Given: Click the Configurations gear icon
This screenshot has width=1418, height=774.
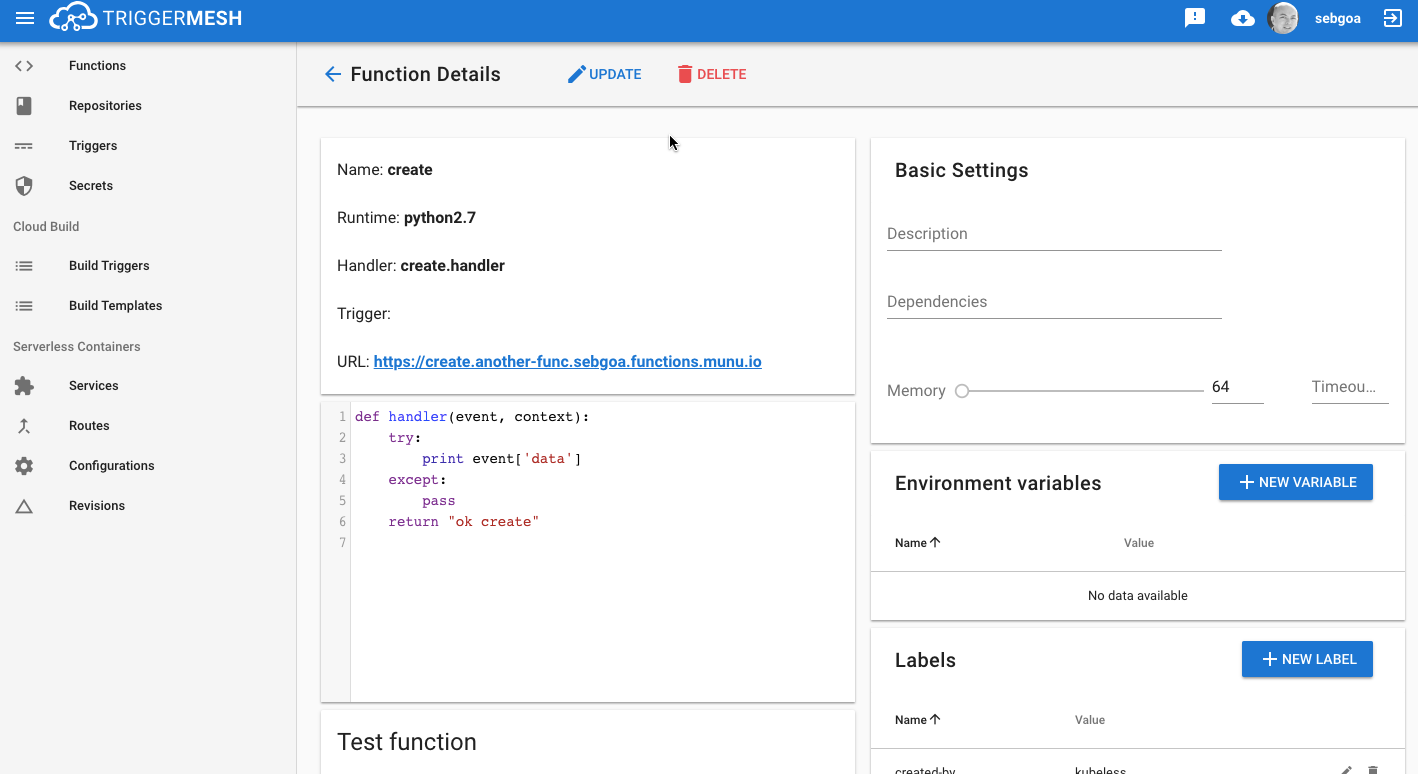Looking at the screenshot, I should (24, 466).
